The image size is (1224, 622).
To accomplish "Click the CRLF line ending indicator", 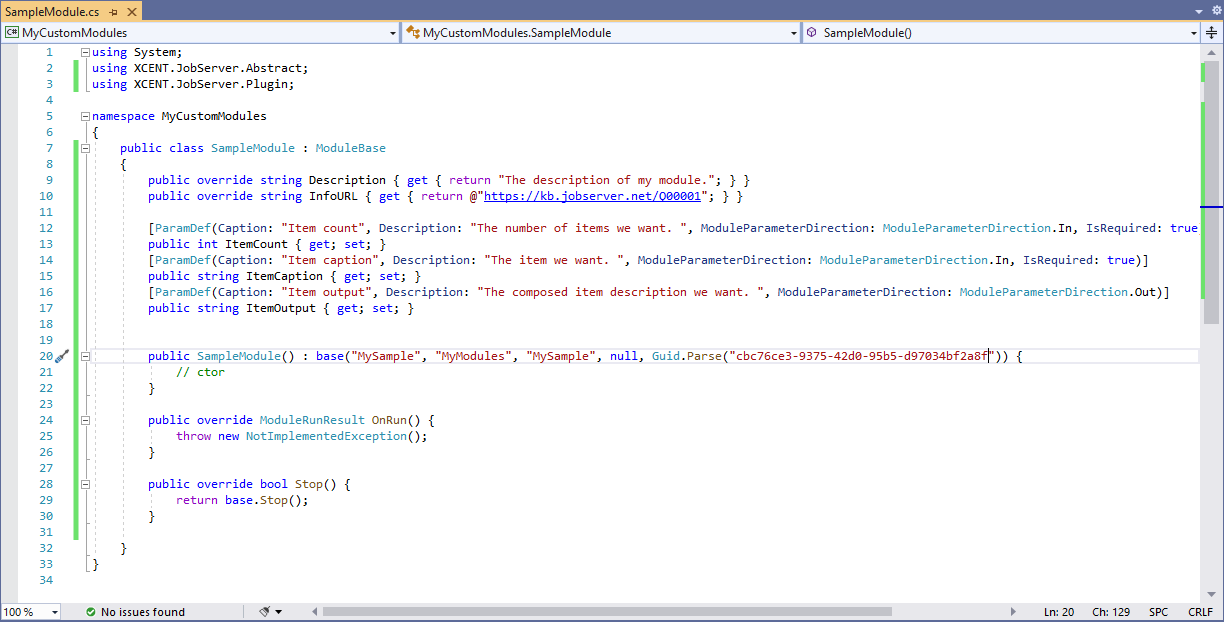I will (1200, 612).
